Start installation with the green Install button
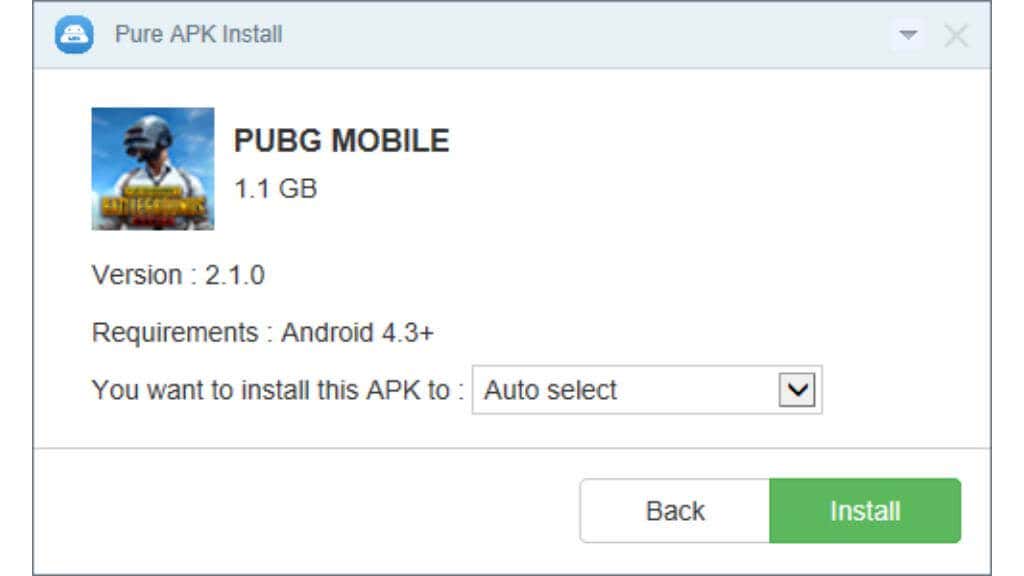This screenshot has height=576, width=1024. [865, 511]
